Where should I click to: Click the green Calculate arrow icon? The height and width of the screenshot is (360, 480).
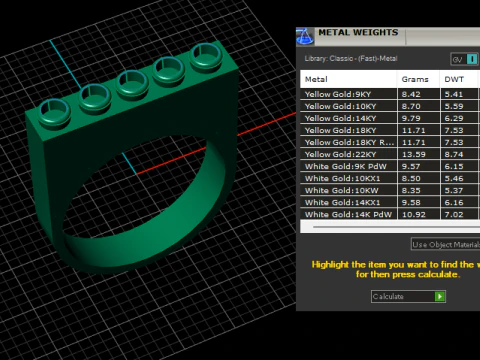[440, 296]
